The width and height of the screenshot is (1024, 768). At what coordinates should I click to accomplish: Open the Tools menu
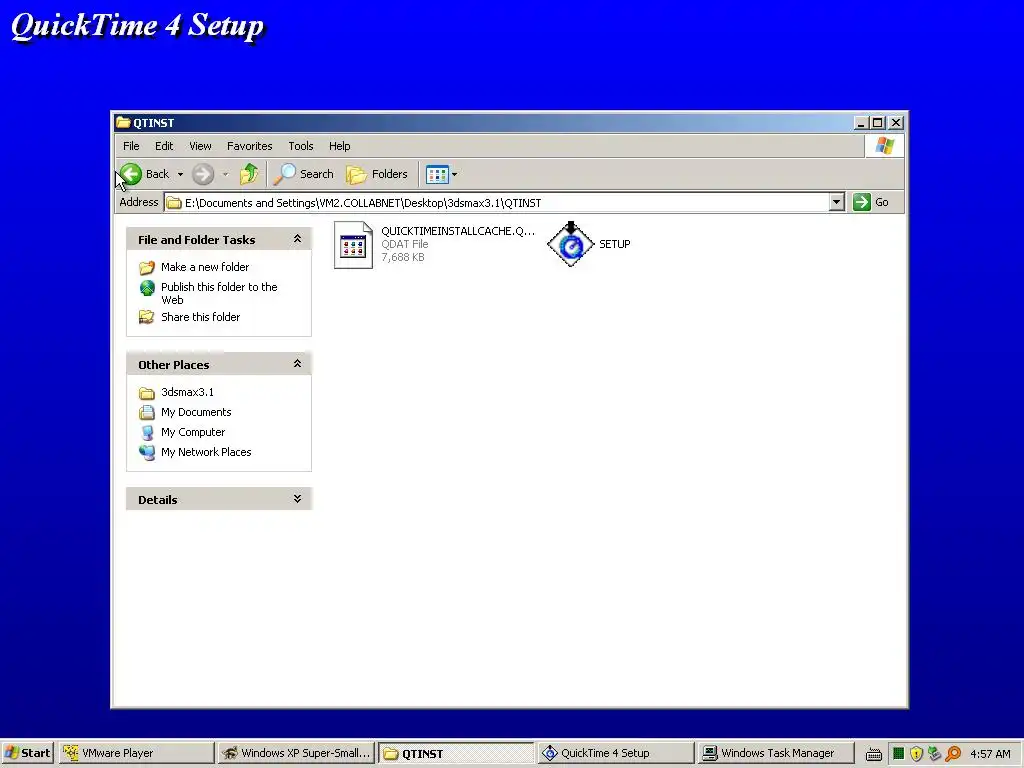pos(300,146)
